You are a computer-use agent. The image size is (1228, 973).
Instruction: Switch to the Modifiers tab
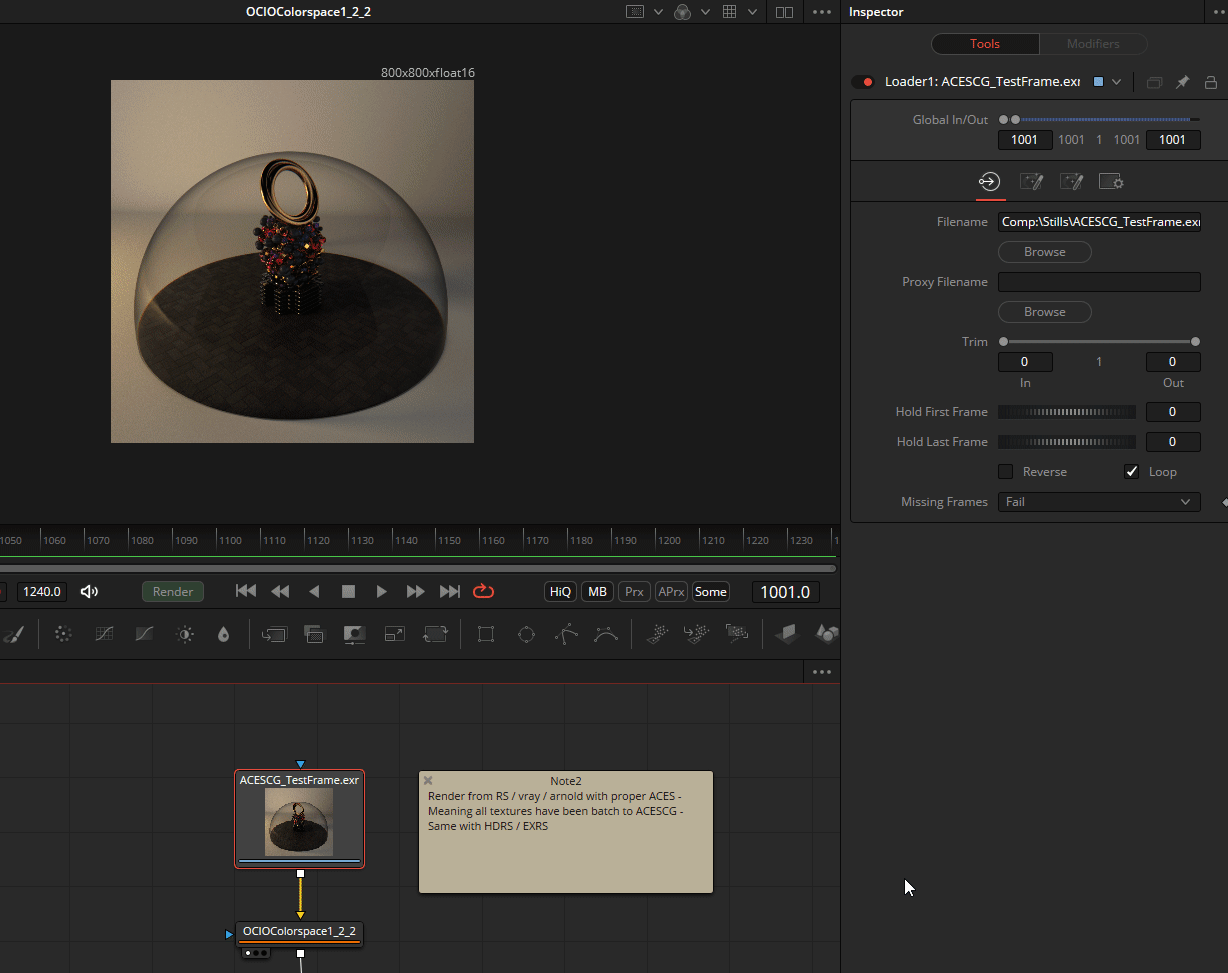point(1092,44)
